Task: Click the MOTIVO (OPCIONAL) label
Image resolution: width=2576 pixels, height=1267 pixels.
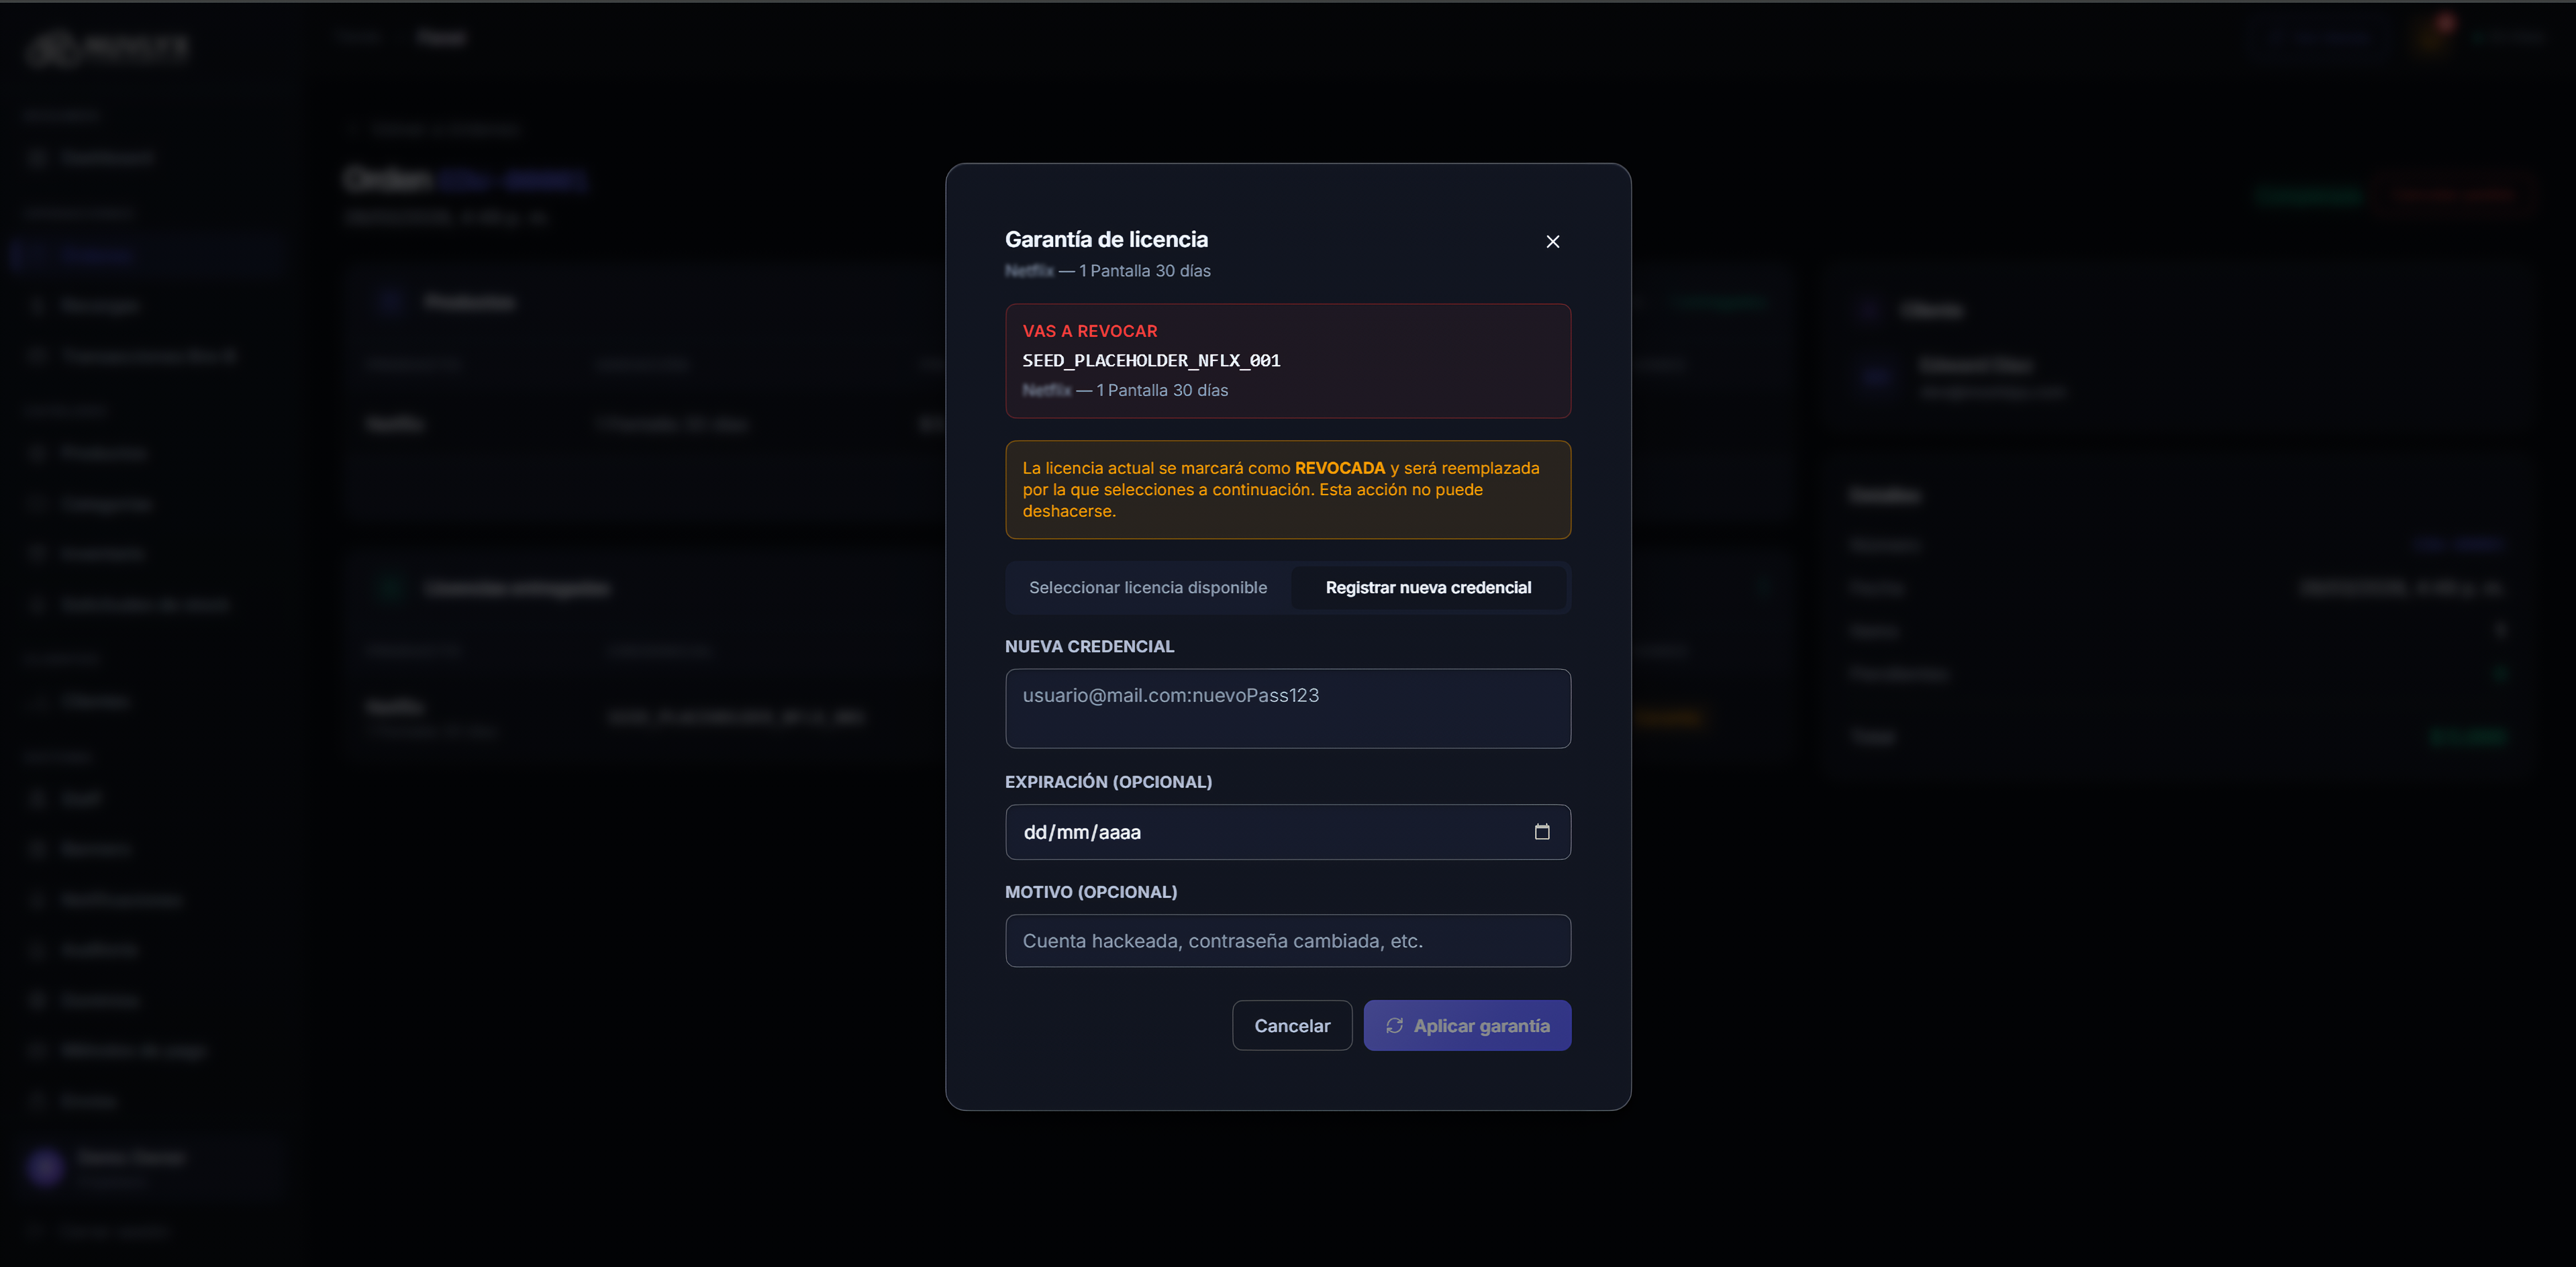Action: tap(1091, 891)
